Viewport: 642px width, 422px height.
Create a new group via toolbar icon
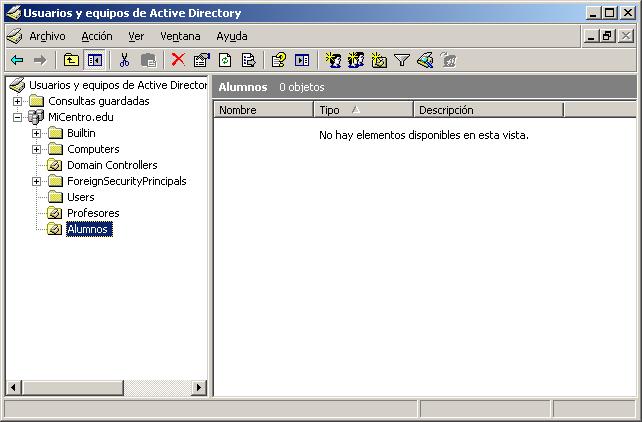[x=356, y=60]
